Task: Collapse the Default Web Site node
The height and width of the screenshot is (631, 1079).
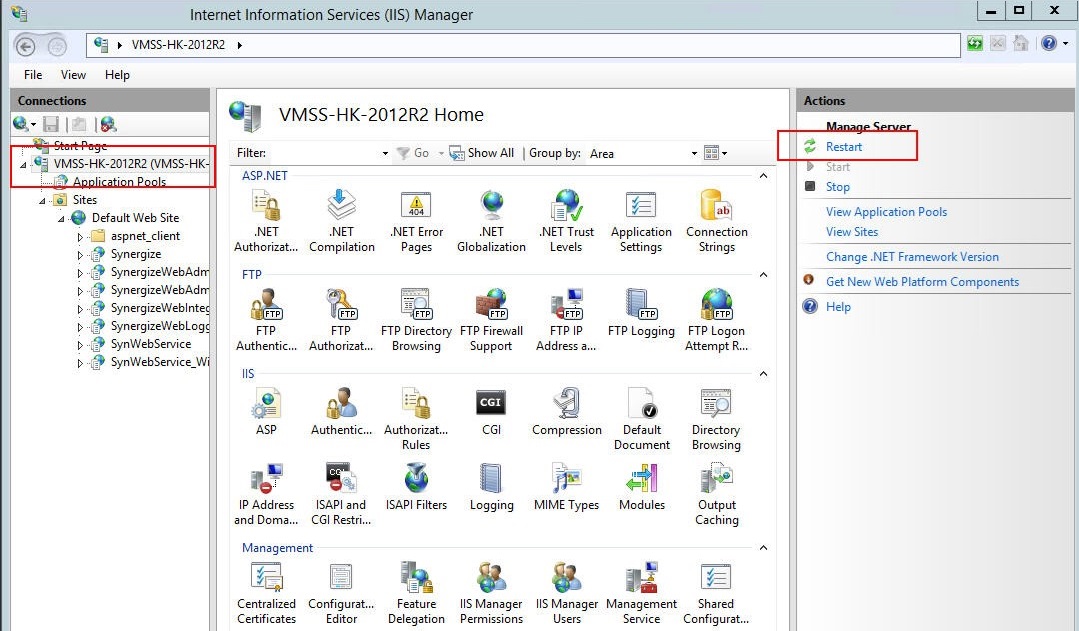Action: 61,219
